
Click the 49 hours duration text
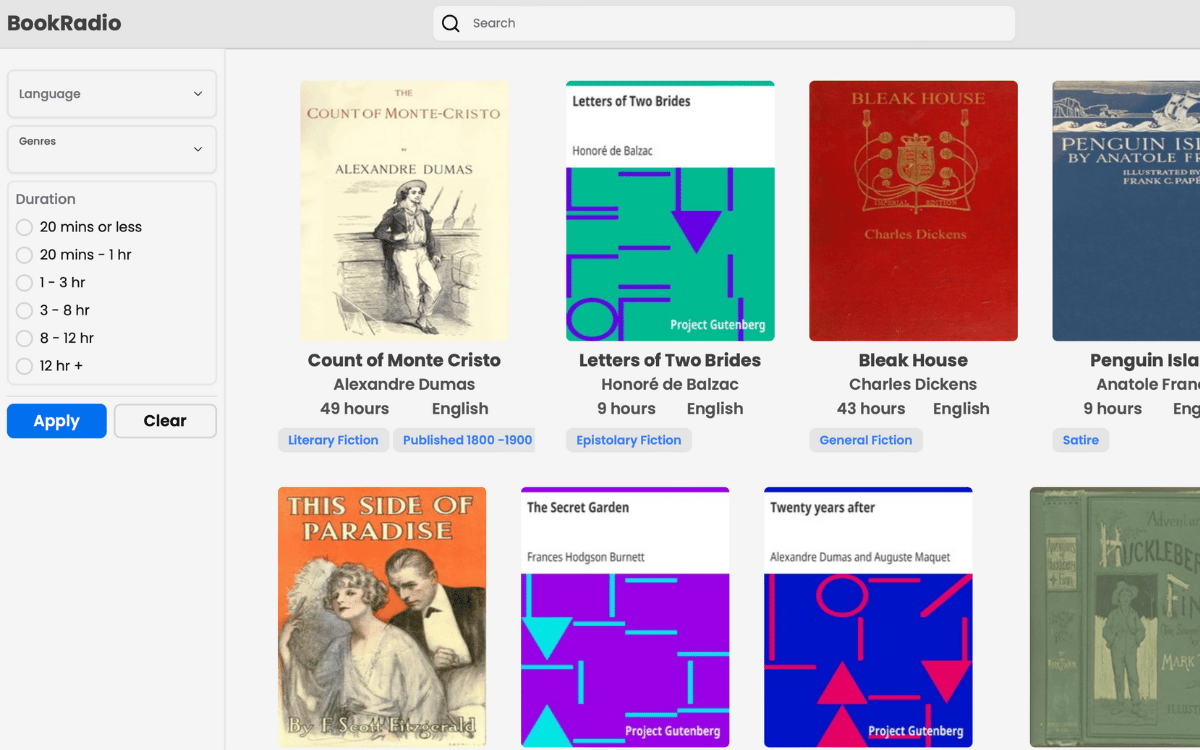tap(354, 409)
